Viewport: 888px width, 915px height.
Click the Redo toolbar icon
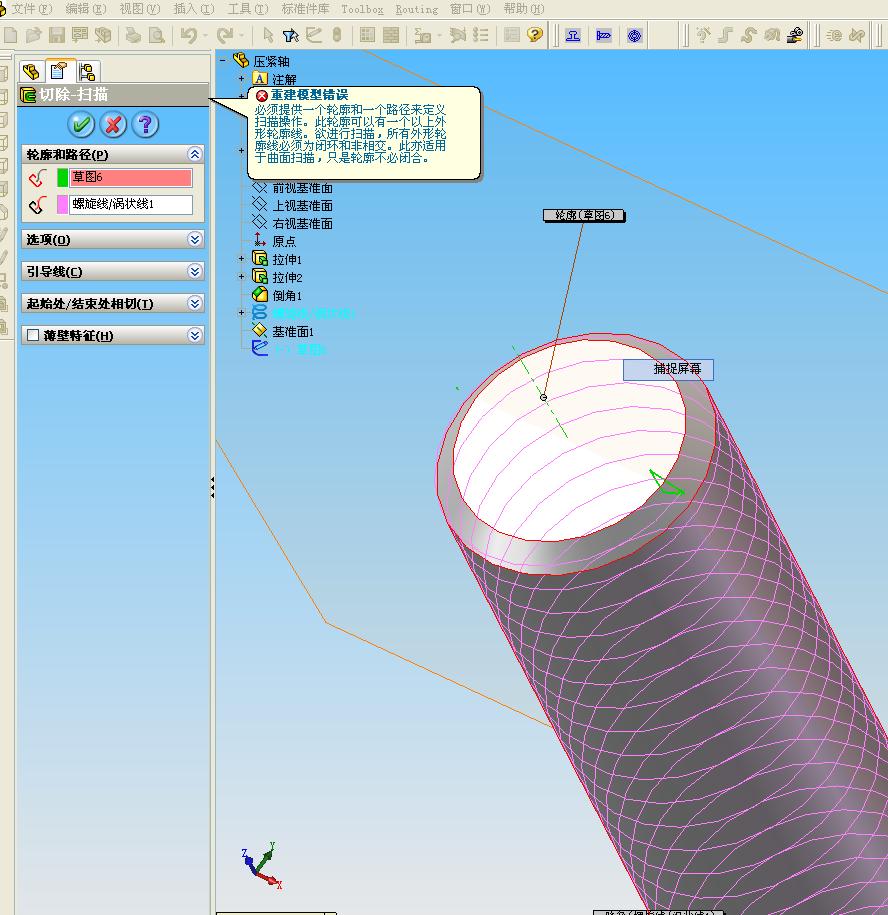(x=225, y=35)
